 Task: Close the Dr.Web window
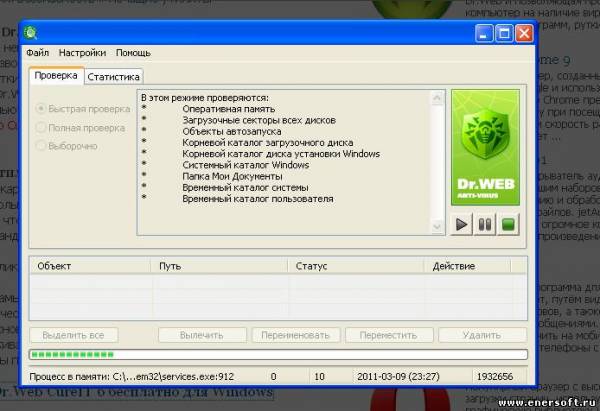pyautogui.click(x=524, y=33)
